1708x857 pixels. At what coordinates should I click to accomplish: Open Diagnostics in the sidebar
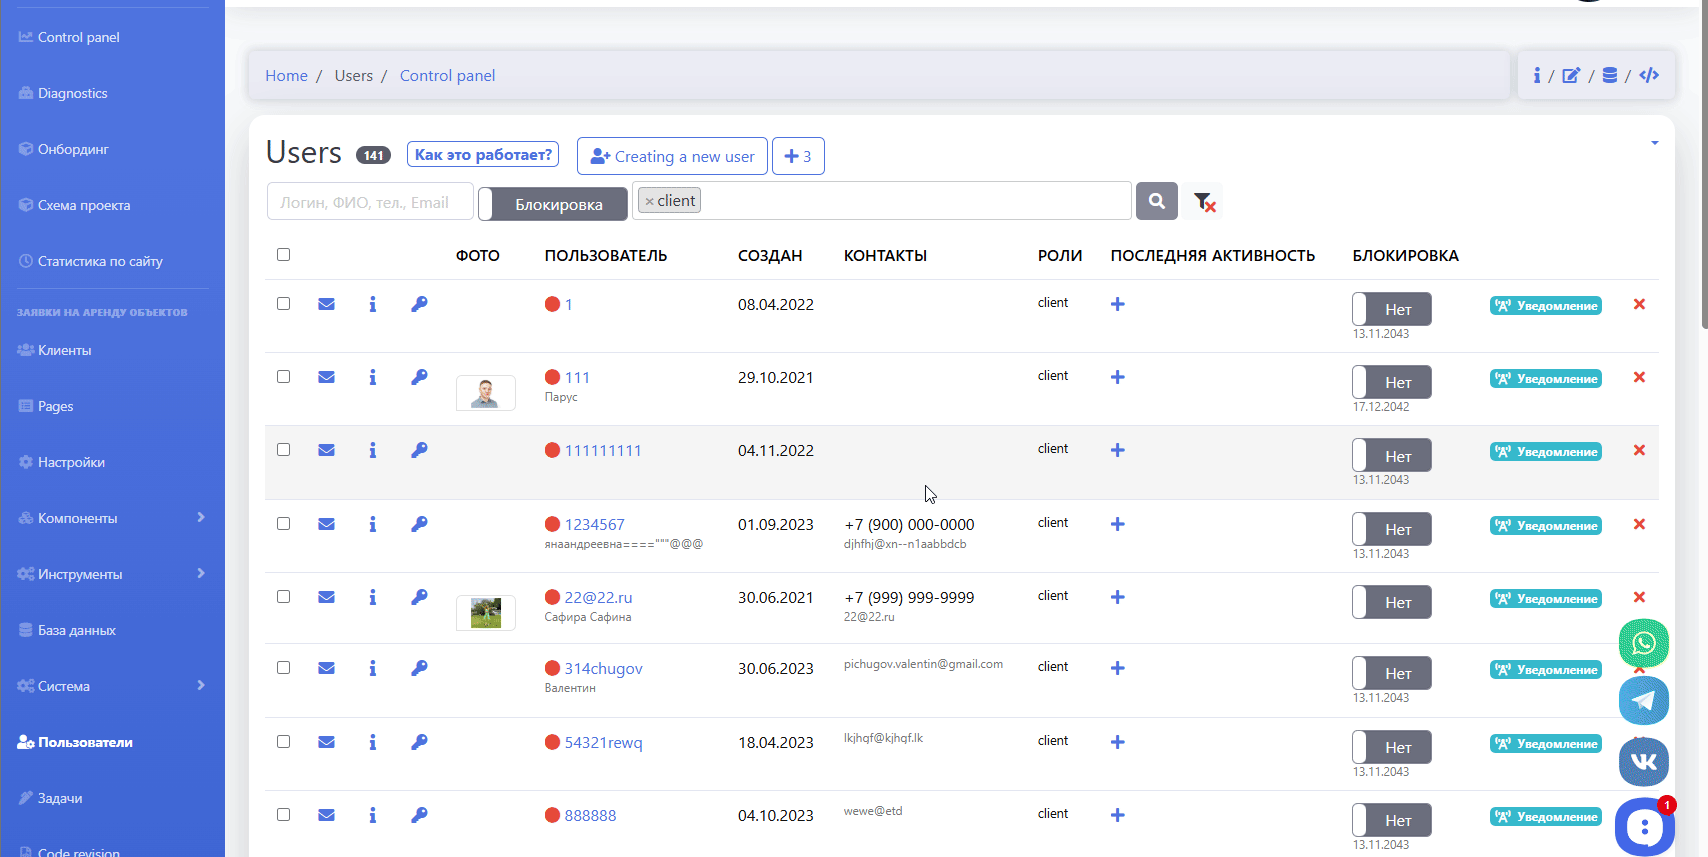[72, 93]
